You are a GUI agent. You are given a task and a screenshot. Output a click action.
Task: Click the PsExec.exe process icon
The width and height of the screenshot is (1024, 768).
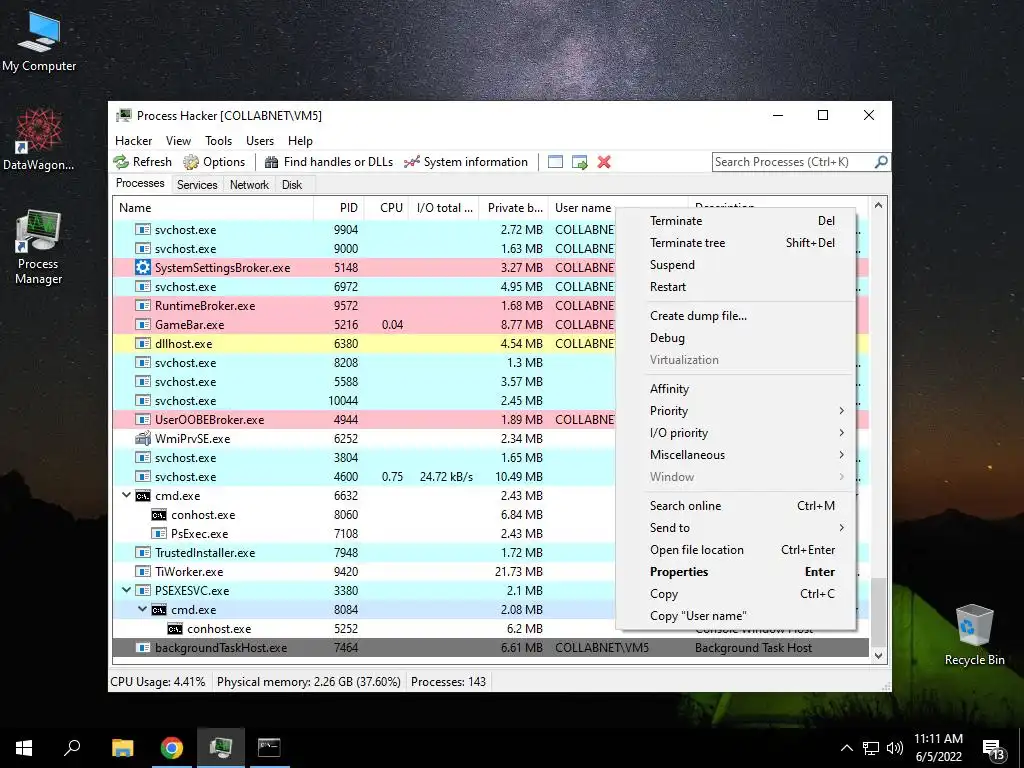[x=159, y=534]
